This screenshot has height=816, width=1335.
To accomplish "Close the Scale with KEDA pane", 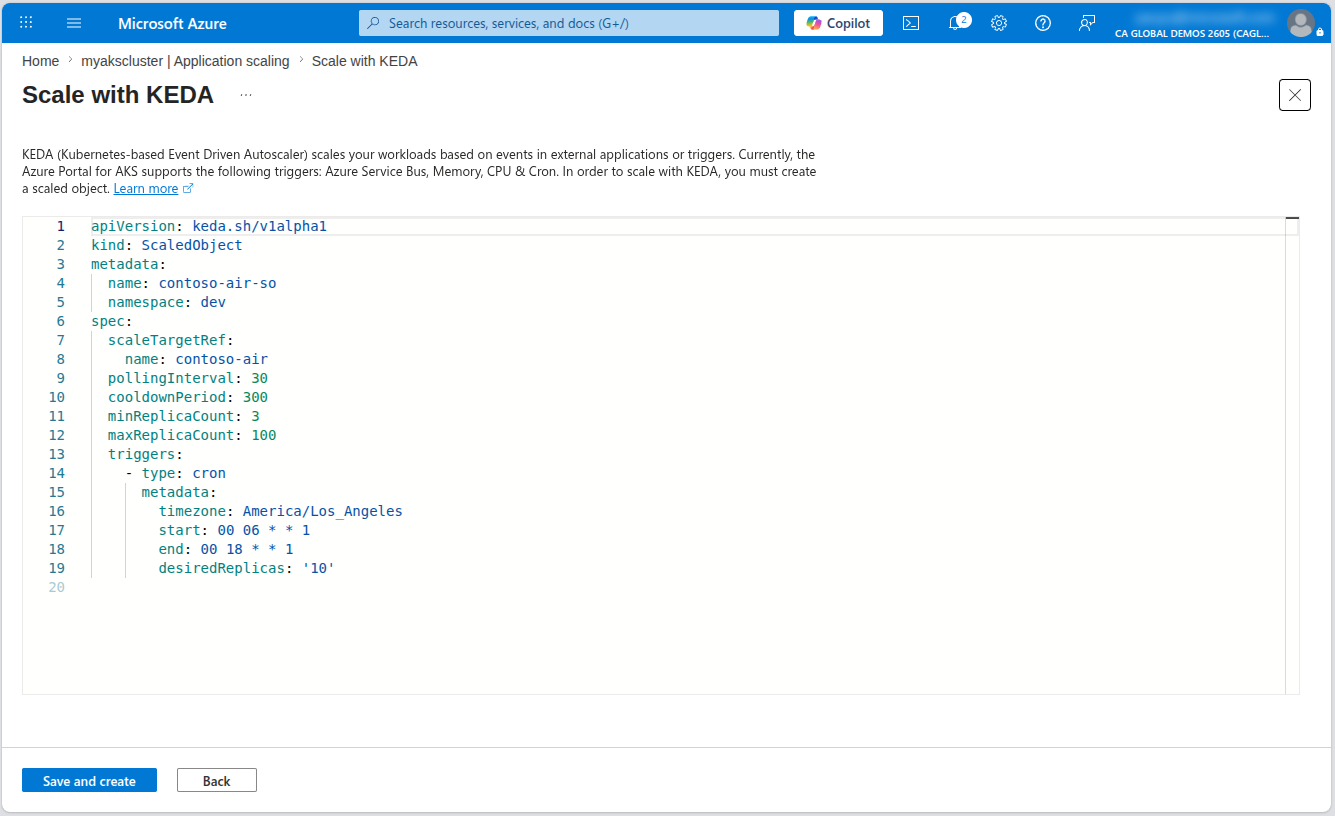I will (x=1295, y=95).
